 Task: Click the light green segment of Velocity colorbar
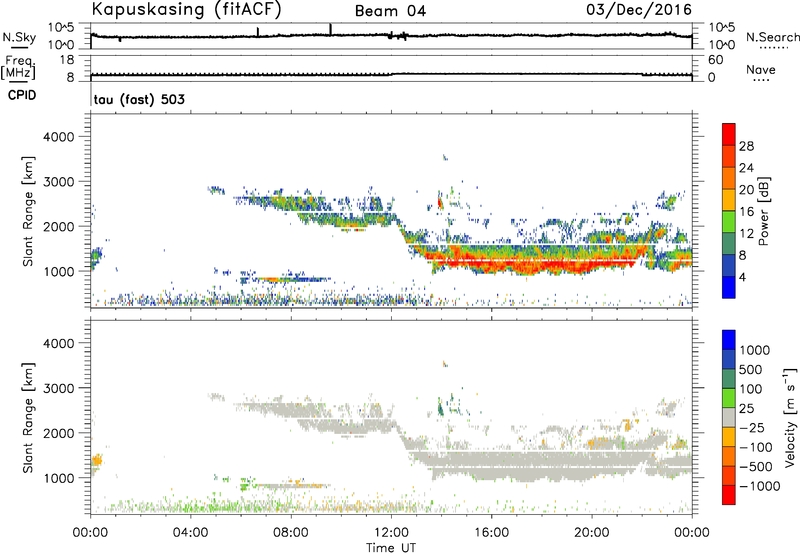pyautogui.click(x=729, y=398)
